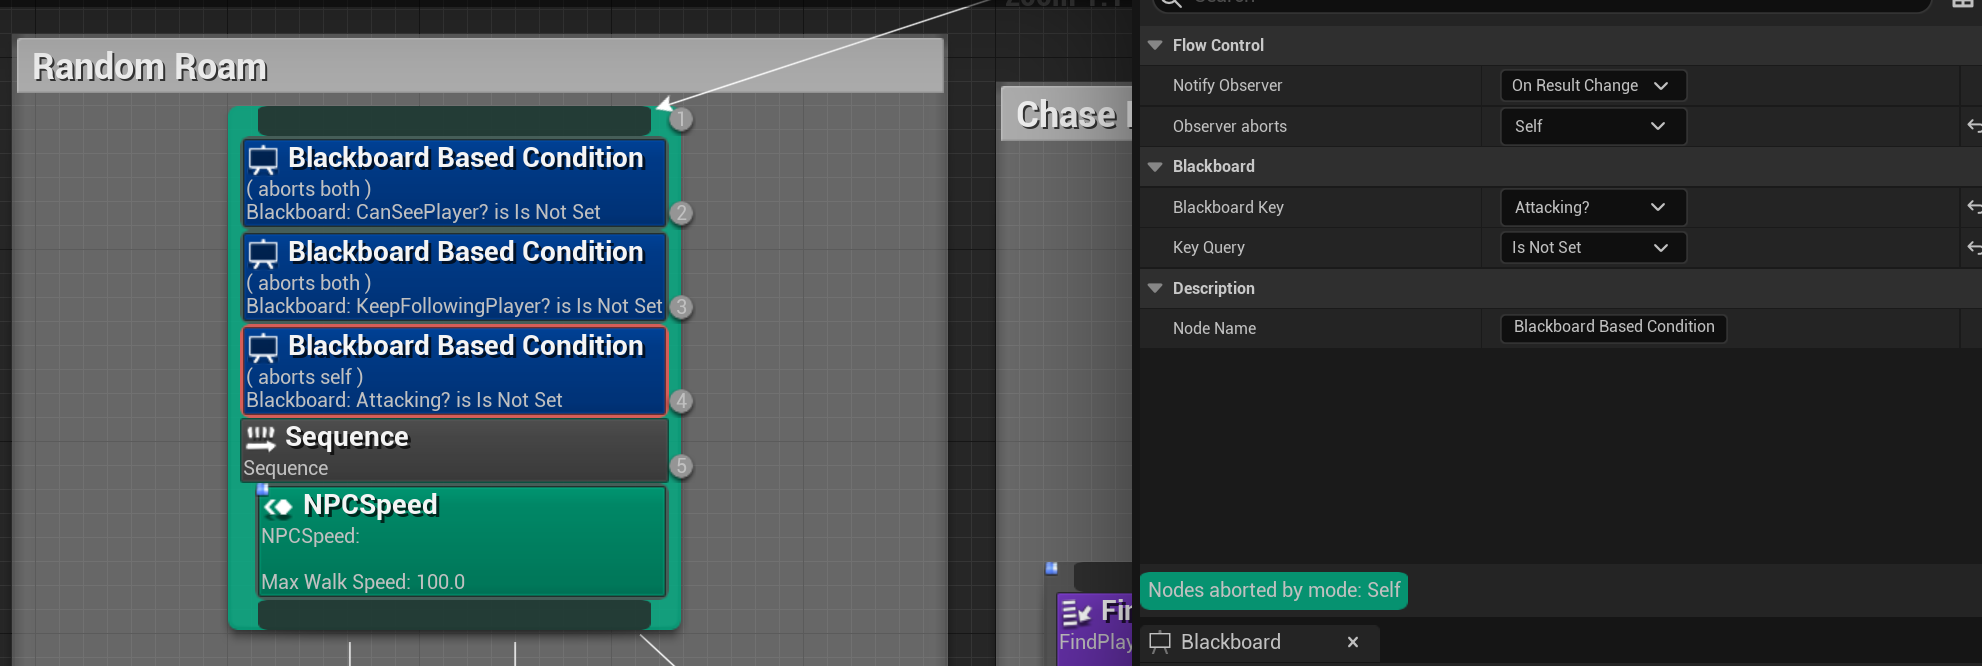1982x666 pixels.
Task: Collapse the Flow Control section
Action: point(1155,45)
